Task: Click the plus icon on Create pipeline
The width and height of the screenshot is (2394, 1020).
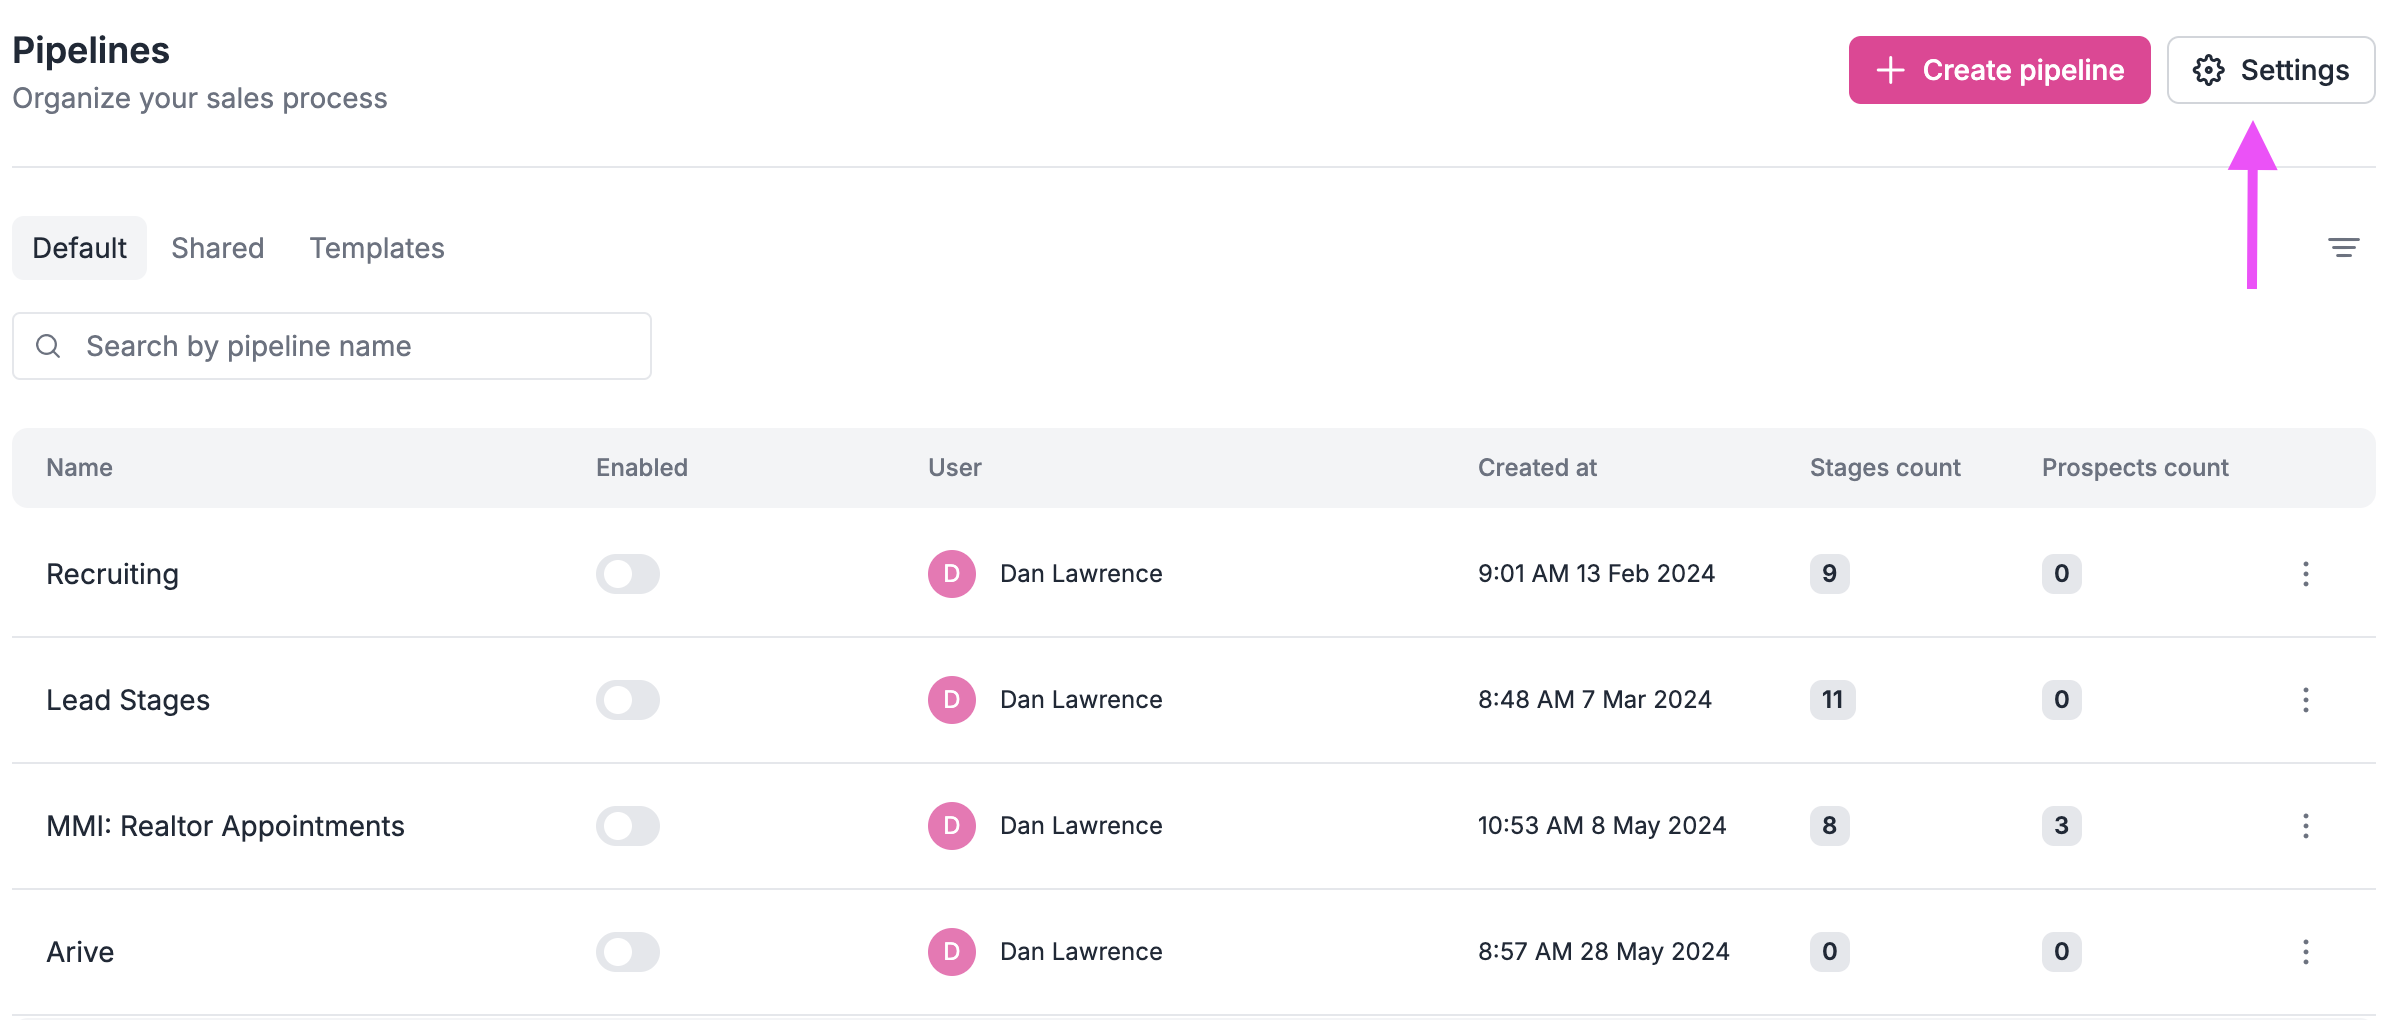Action: coord(1891,70)
